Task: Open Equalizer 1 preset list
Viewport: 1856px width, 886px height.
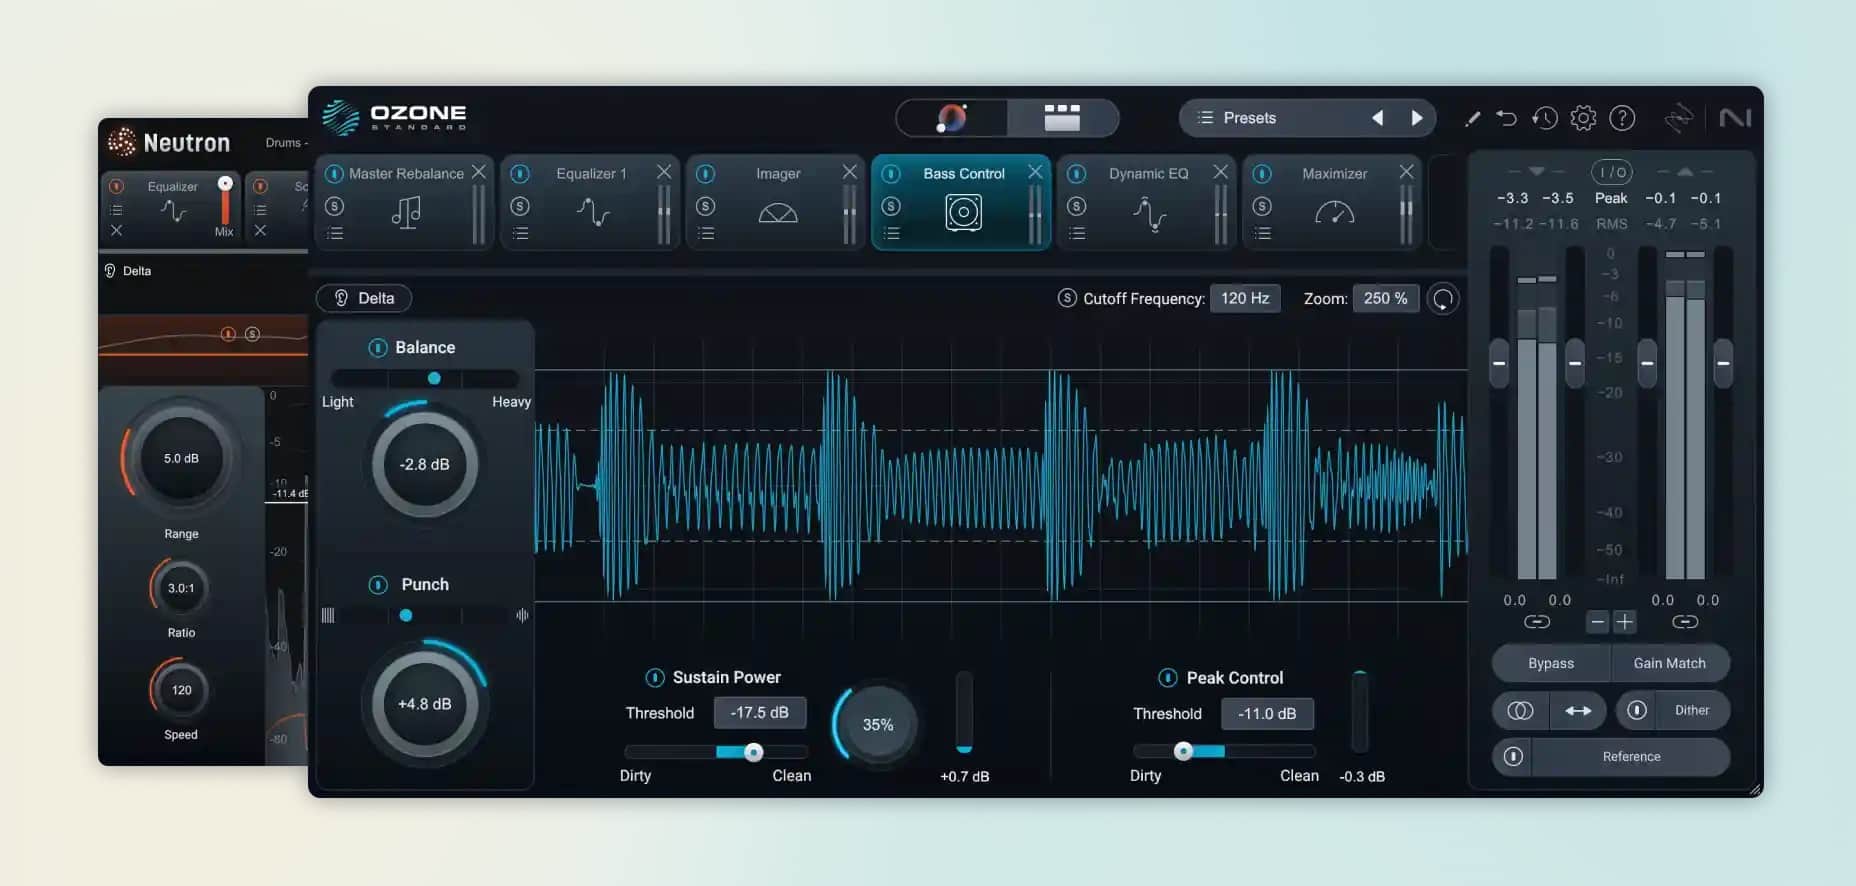Action: [x=520, y=234]
